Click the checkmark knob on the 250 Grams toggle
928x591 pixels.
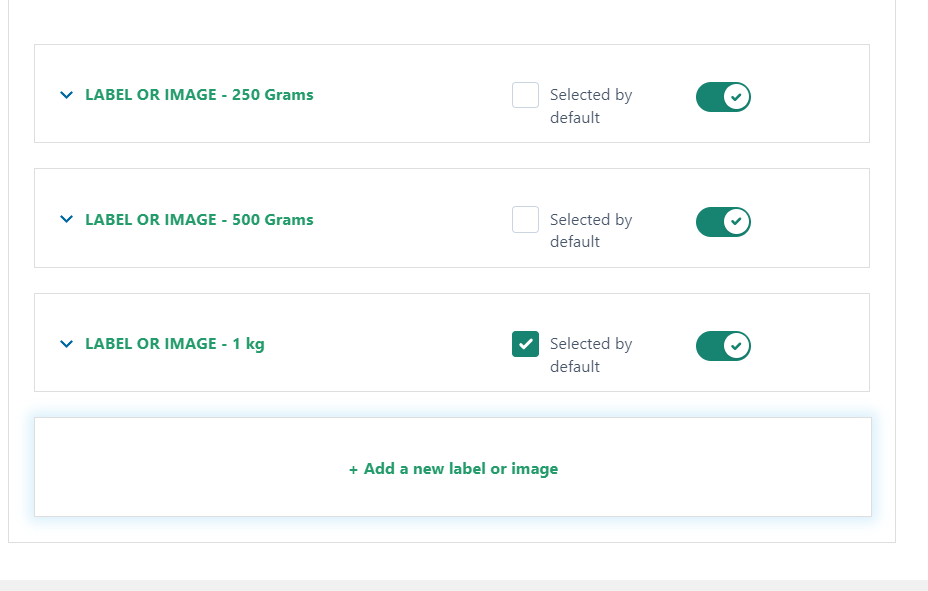736,97
